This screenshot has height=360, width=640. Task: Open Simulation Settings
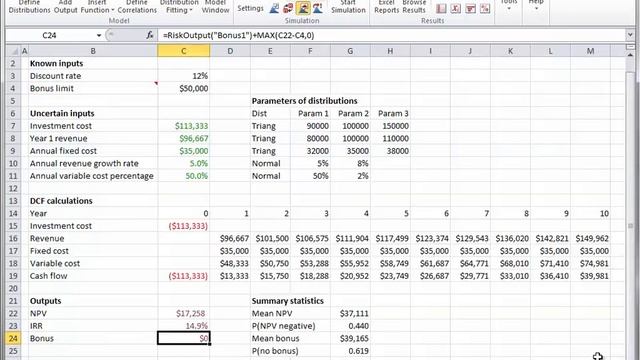250,8
